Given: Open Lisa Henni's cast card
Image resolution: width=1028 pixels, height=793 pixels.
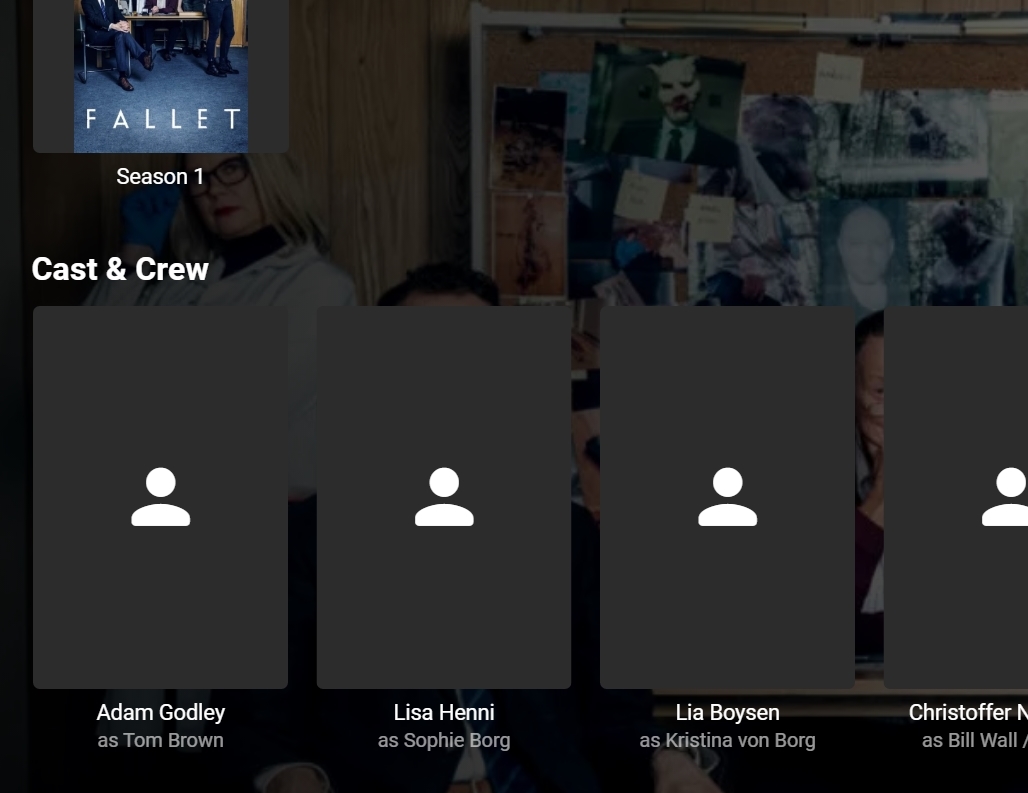Looking at the screenshot, I should pyautogui.click(x=444, y=497).
